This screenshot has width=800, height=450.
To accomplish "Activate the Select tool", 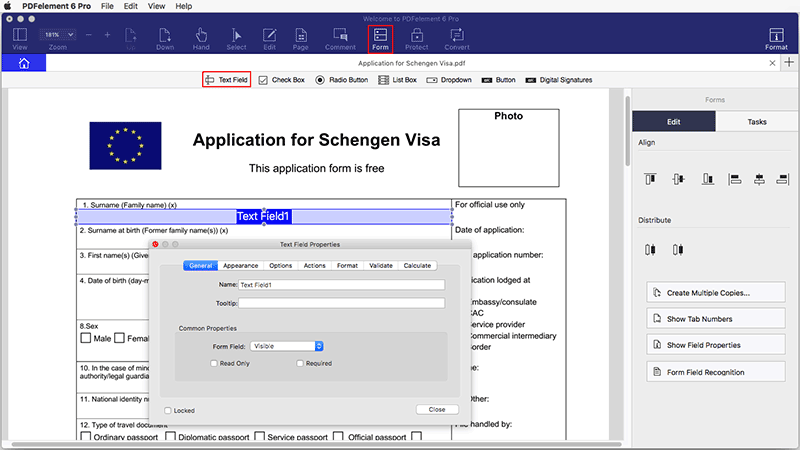I will (236, 39).
